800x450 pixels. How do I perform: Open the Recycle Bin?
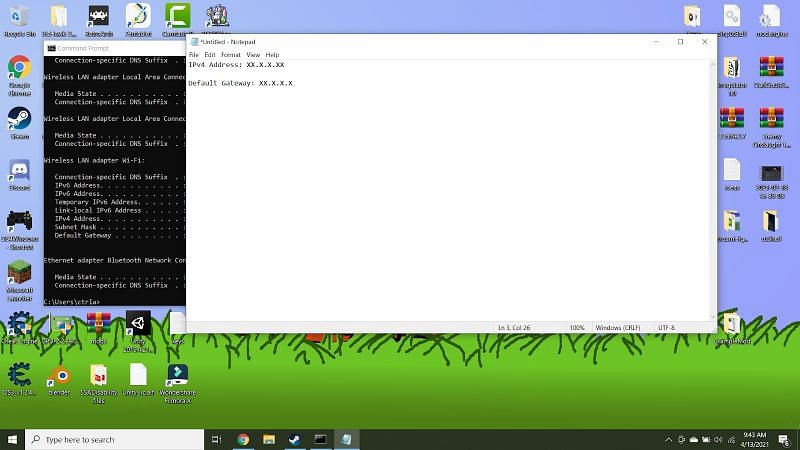click(x=17, y=17)
